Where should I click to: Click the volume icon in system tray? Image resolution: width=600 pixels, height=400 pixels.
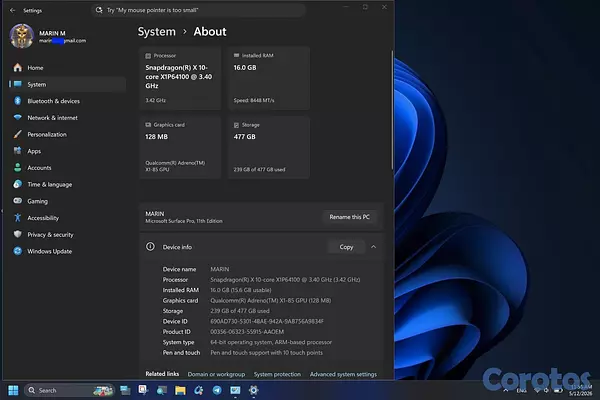[546, 390]
